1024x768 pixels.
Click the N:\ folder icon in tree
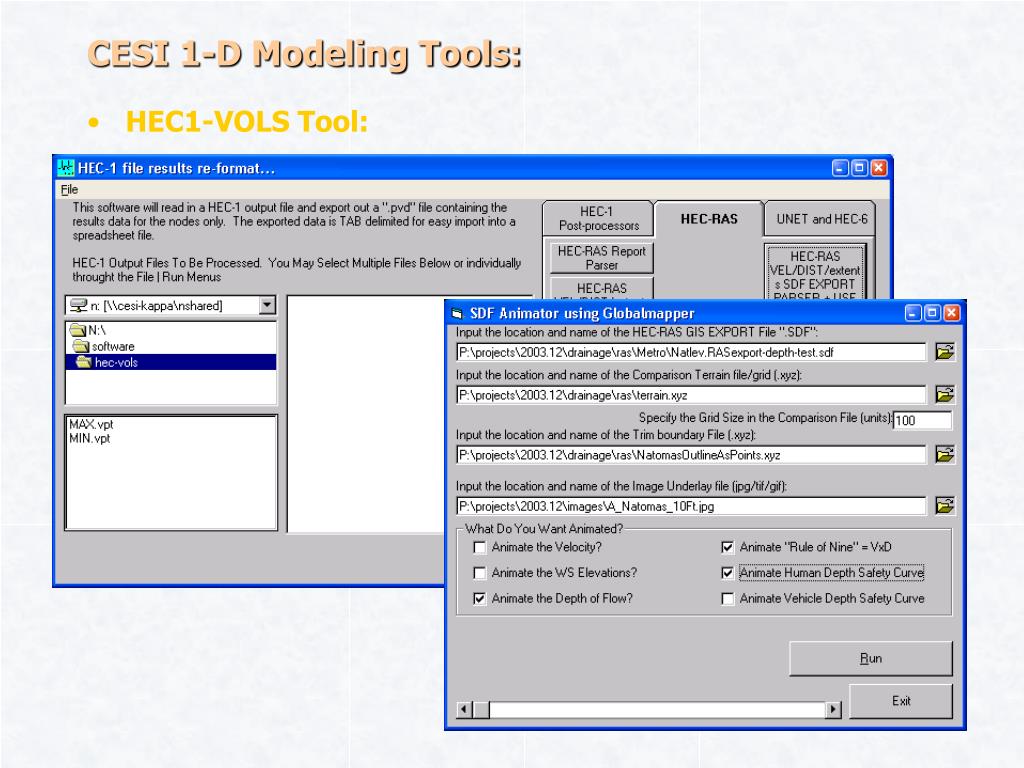tap(78, 330)
